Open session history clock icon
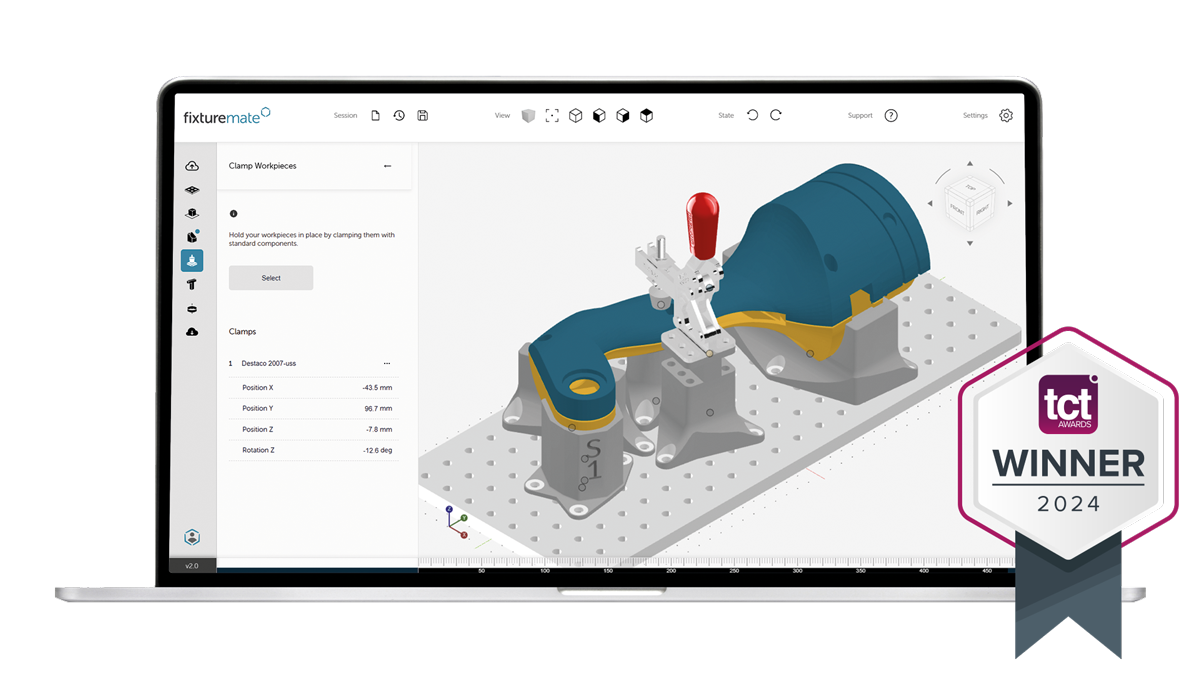Image resolution: width=1200 pixels, height=675 pixels. (399, 116)
